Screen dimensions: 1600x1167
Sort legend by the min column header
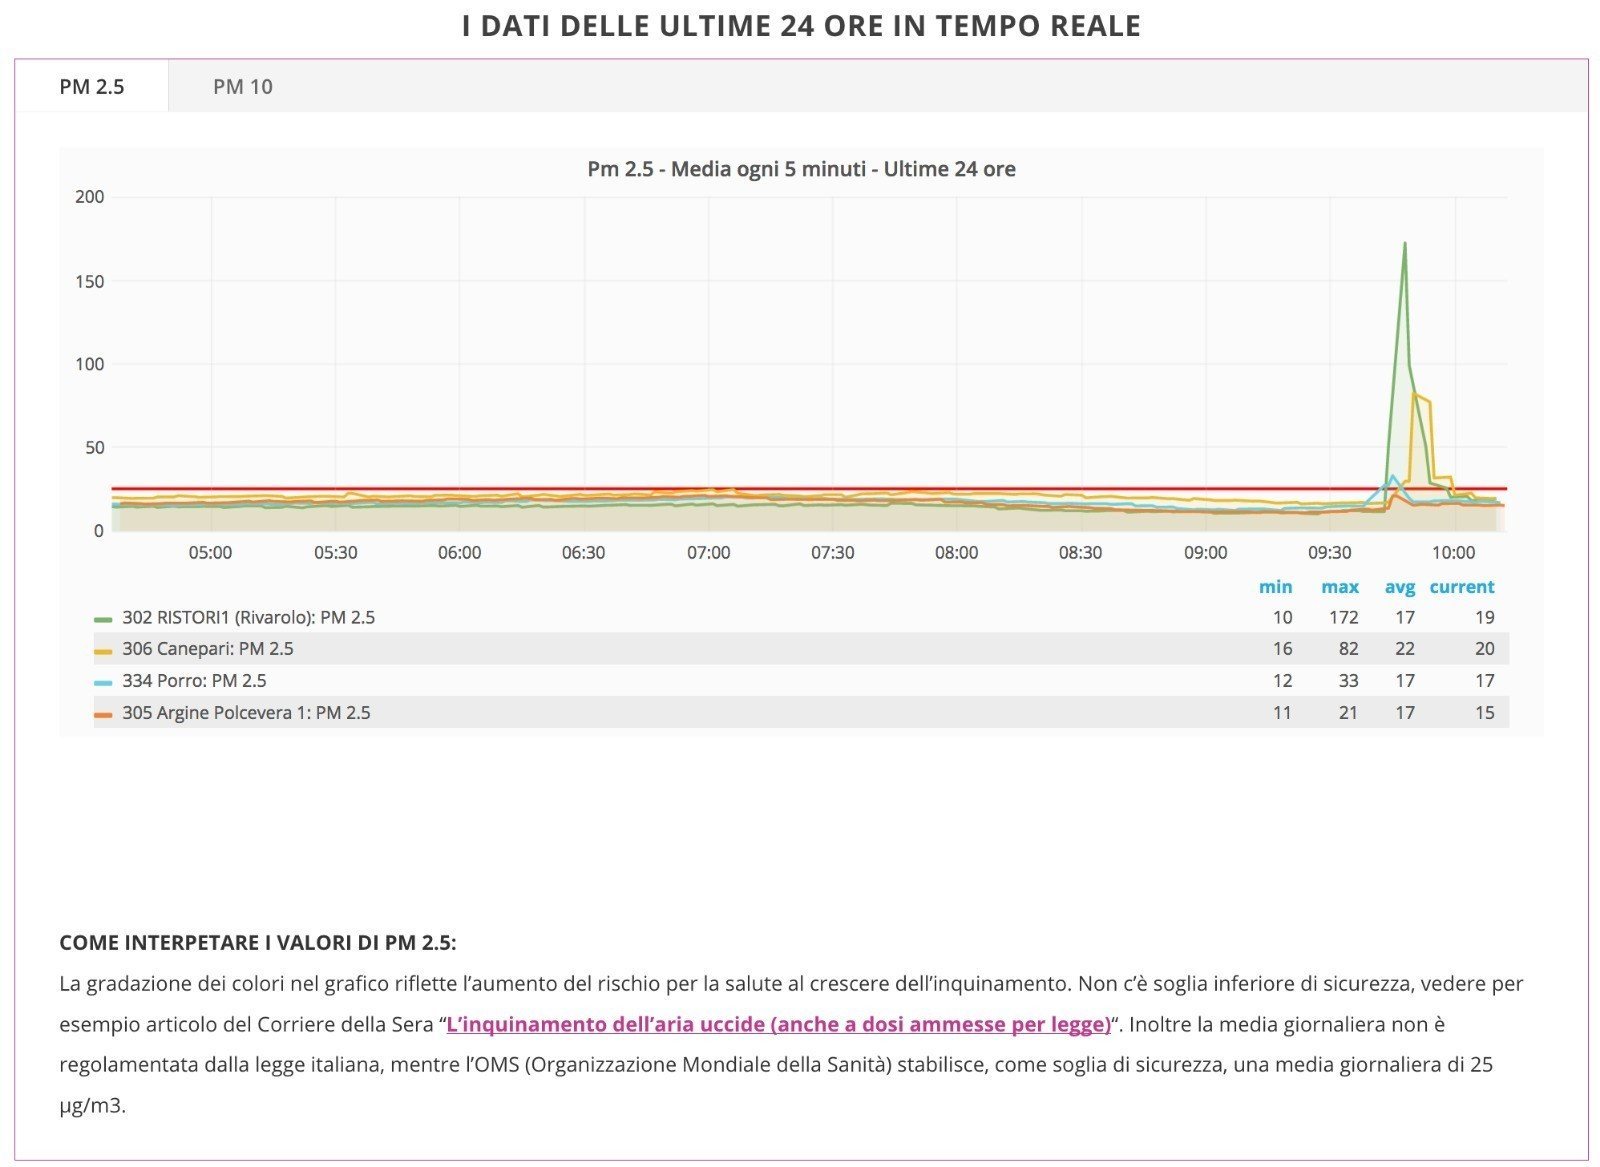pos(1275,587)
